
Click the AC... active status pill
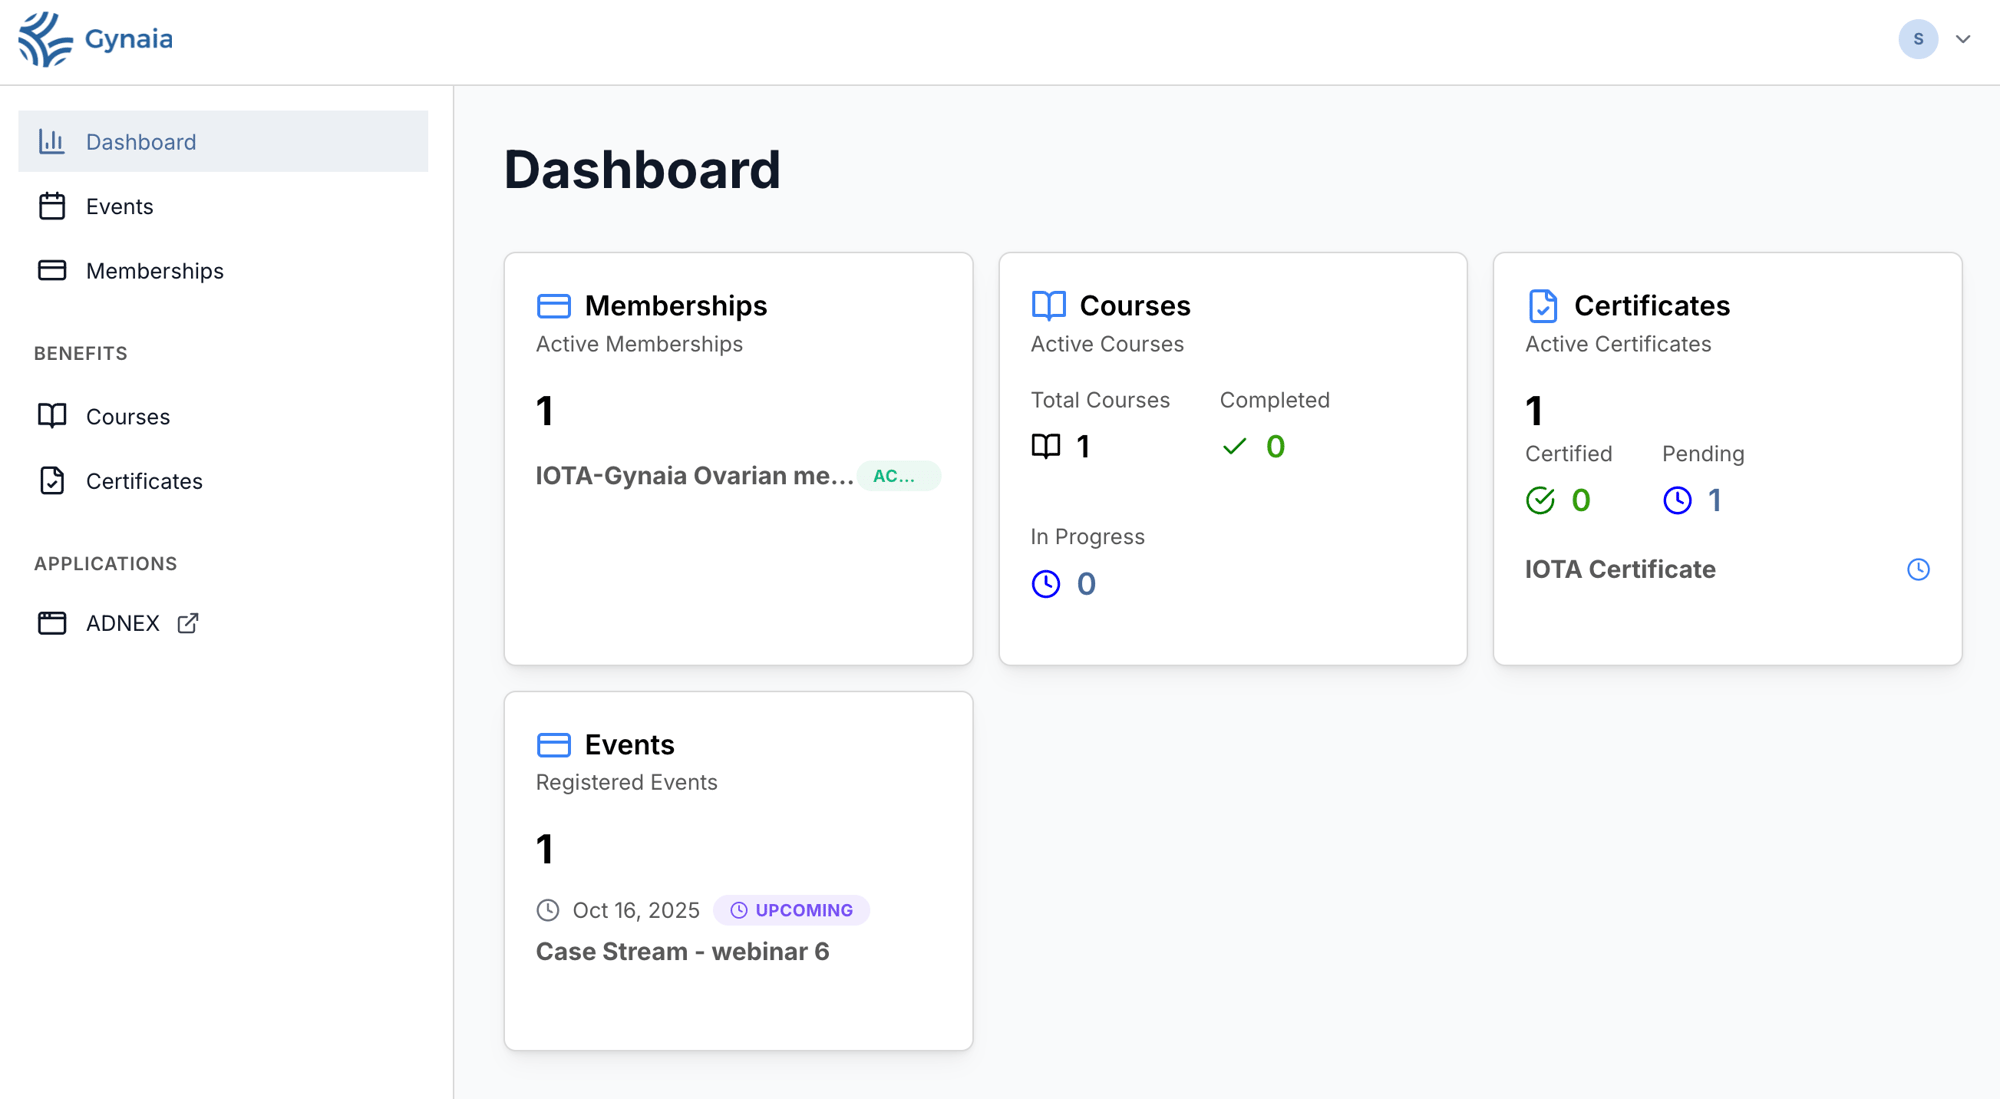pyautogui.click(x=898, y=476)
